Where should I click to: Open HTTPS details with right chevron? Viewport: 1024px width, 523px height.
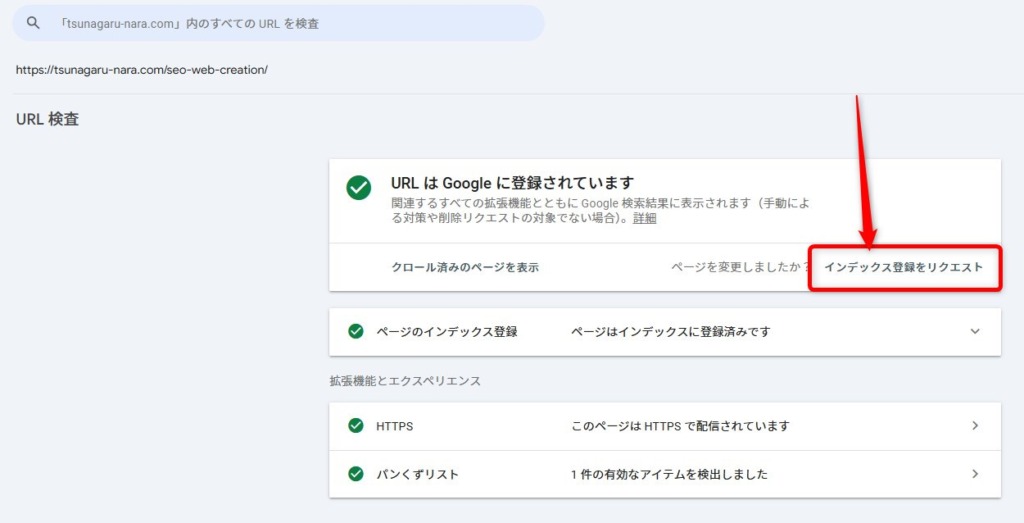tap(975, 426)
